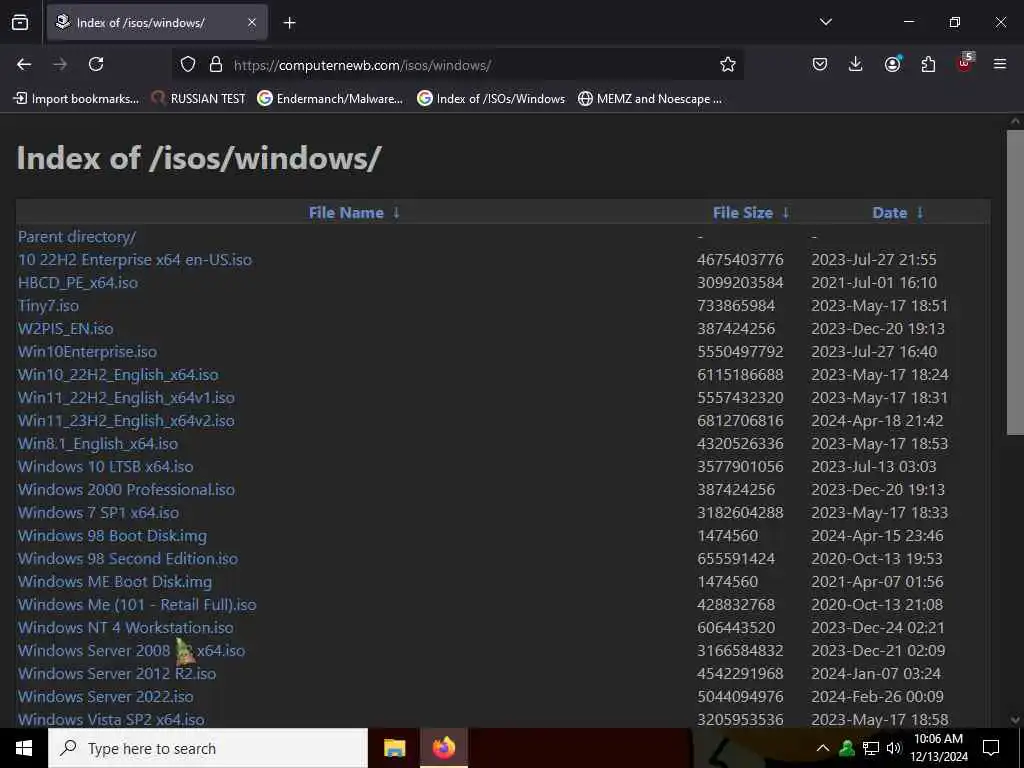Download Windows Vista SP2 x64.iso
The image size is (1024, 768).
click(111, 720)
